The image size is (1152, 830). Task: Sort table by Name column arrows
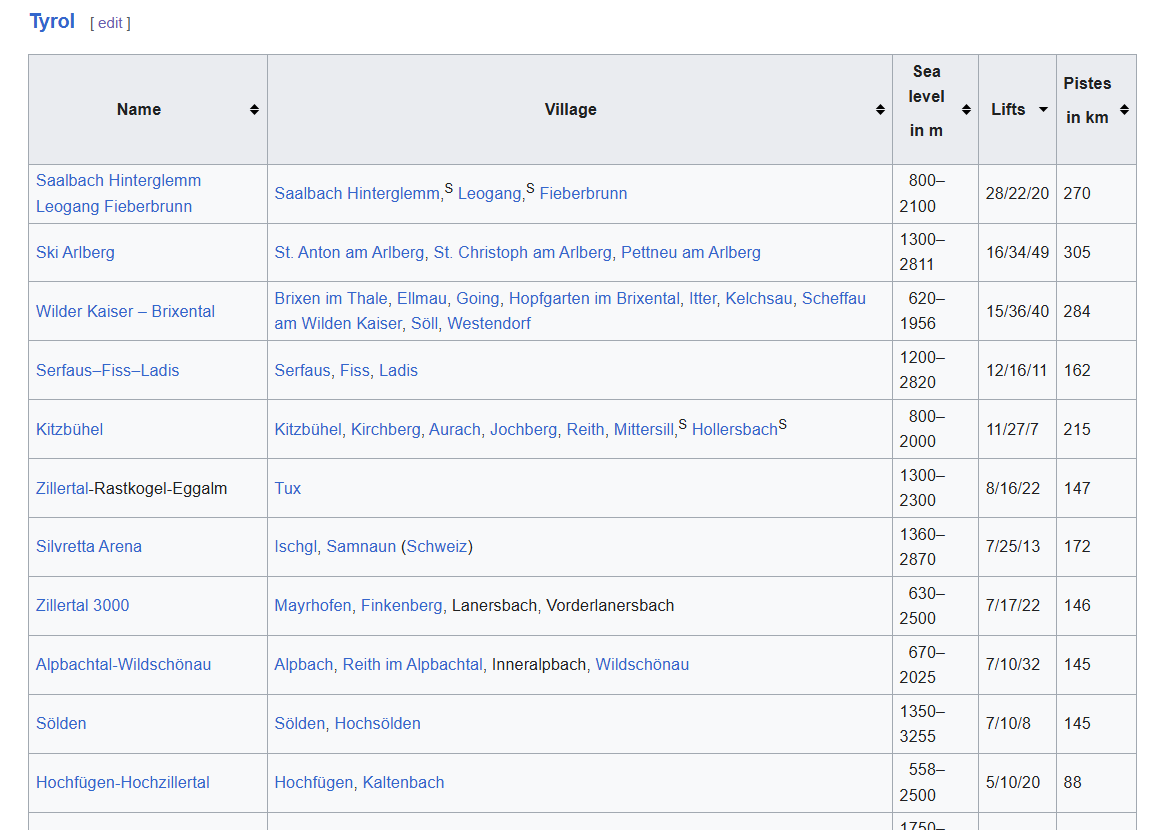254,109
